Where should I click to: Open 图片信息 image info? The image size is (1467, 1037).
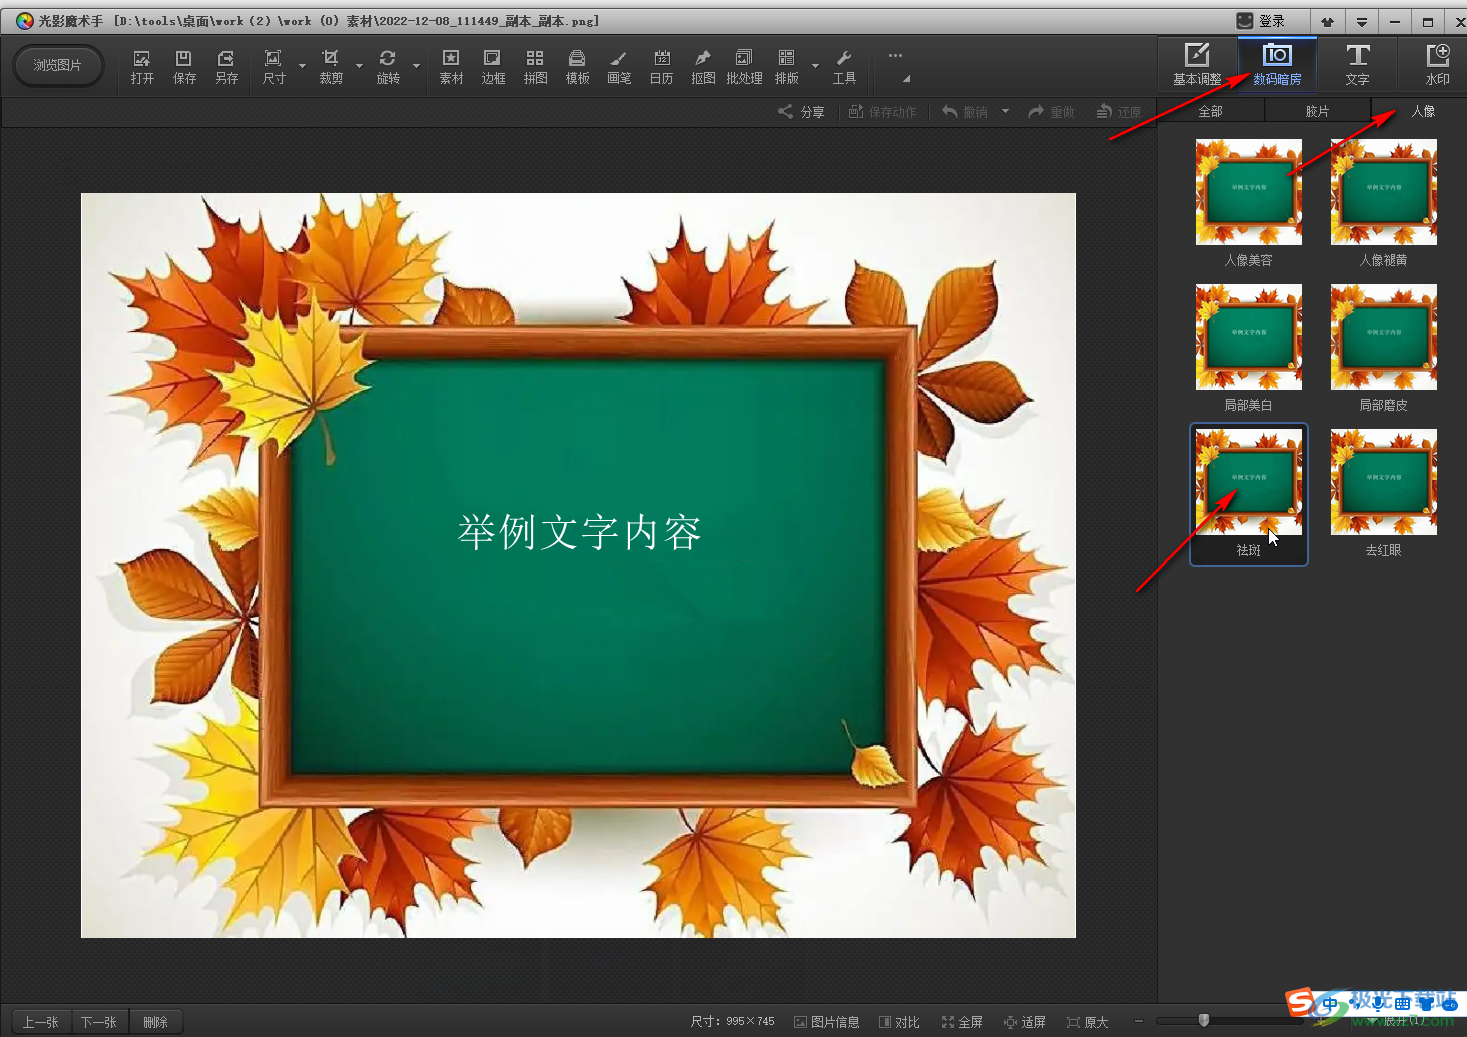point(827,1022)
